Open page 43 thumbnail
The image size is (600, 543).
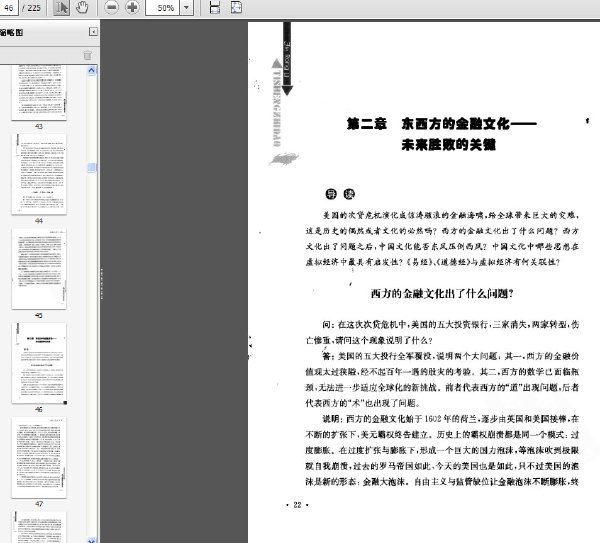point(39,92)
